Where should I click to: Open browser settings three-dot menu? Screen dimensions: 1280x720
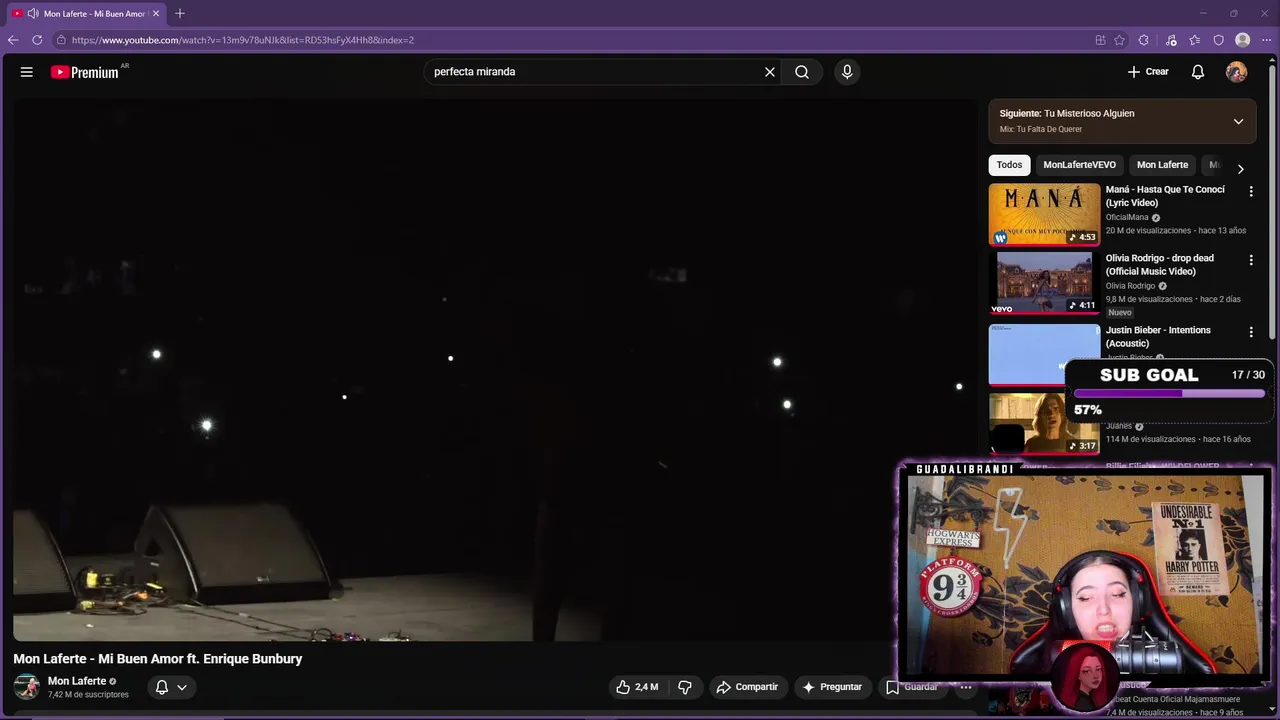1266,40
